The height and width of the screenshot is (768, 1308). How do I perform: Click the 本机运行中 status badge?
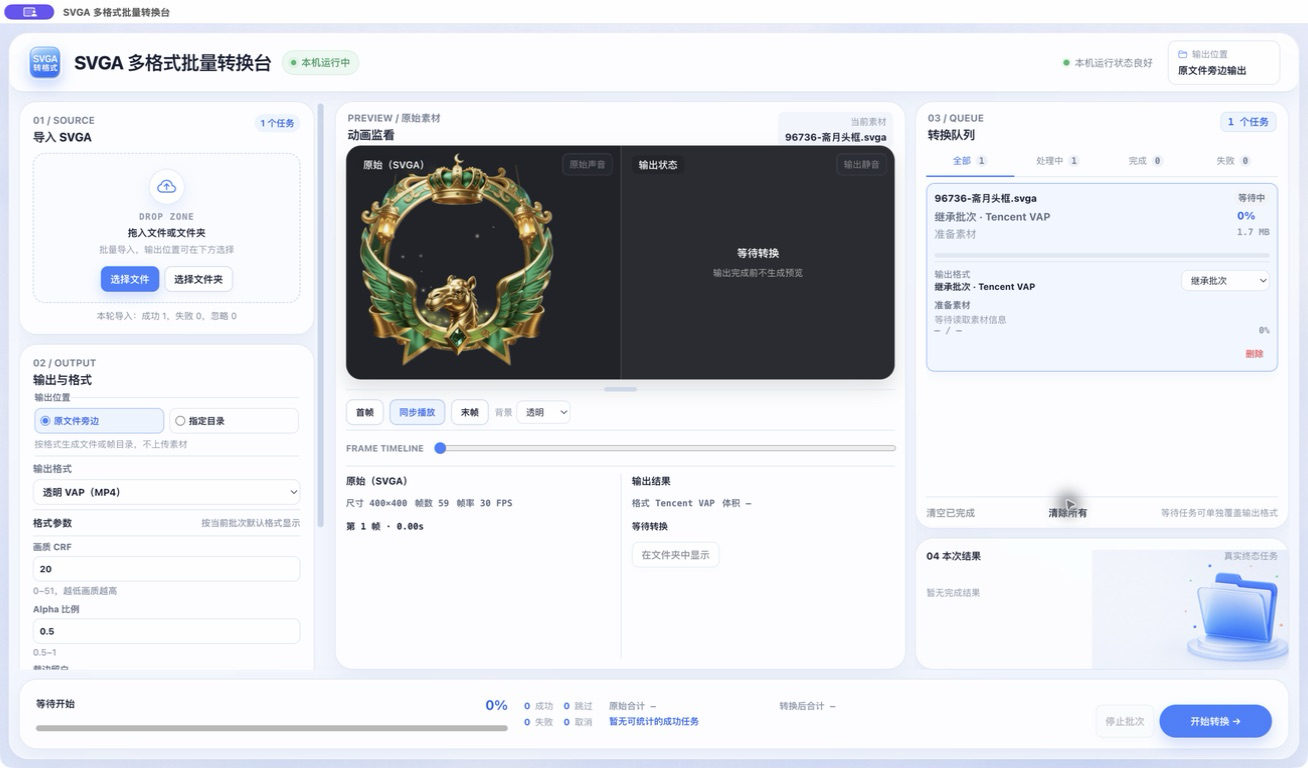point(320,63)
